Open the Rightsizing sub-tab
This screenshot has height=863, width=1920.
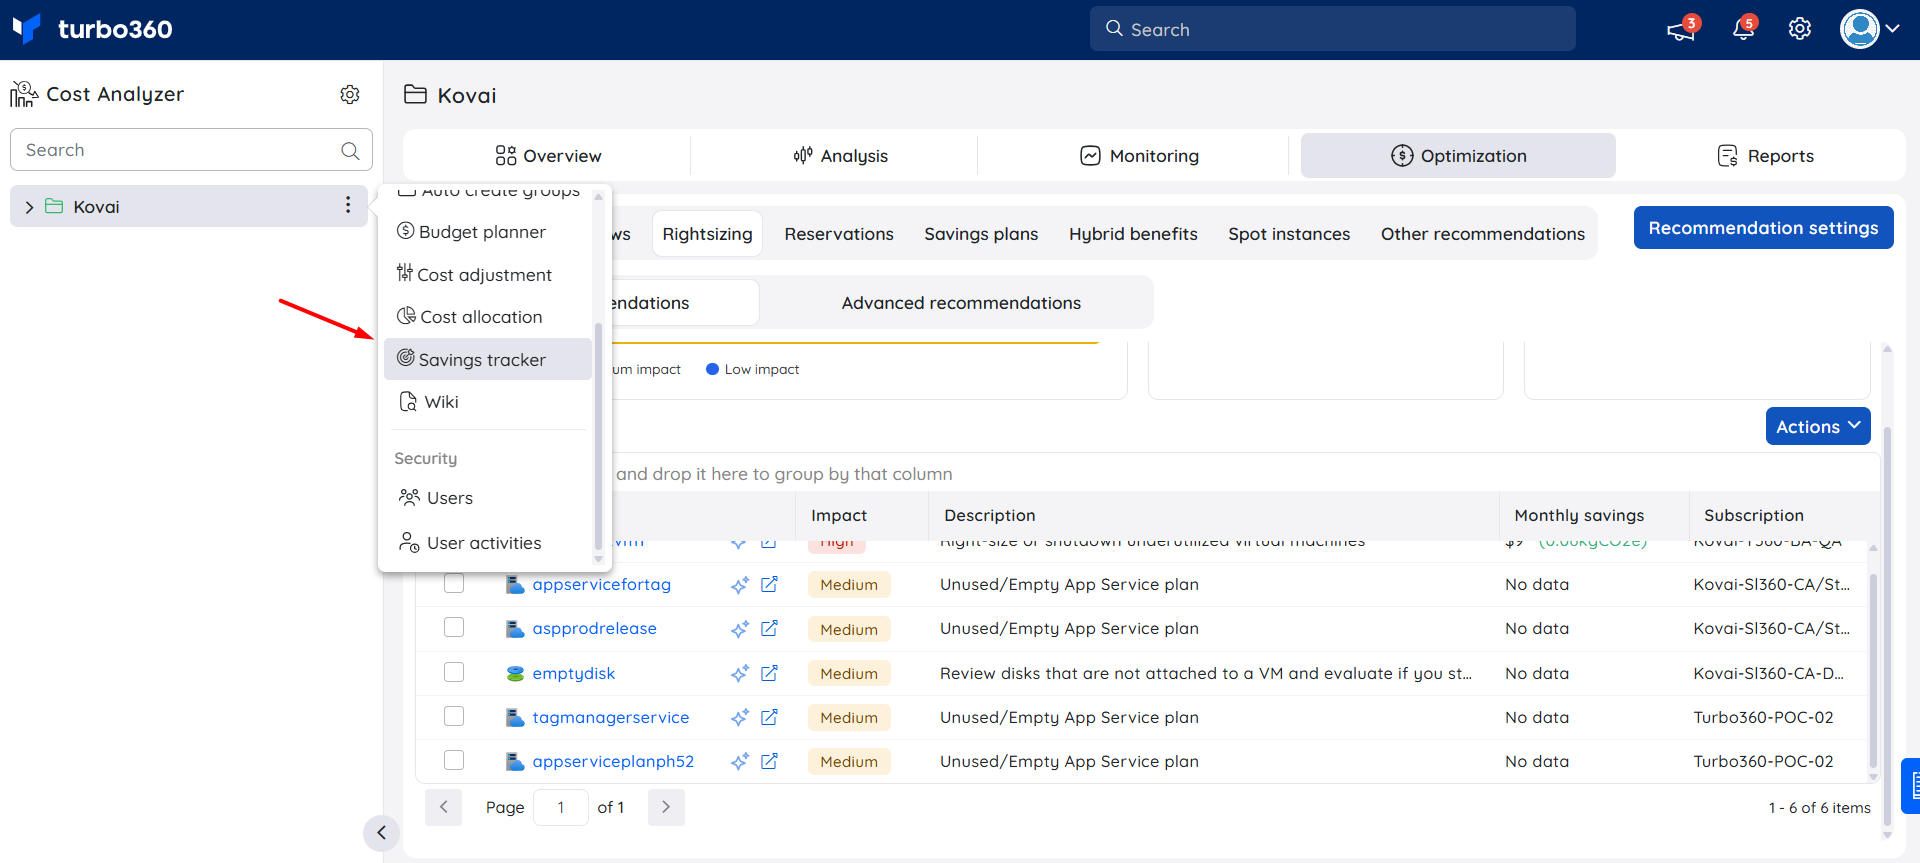pos(707,234)
